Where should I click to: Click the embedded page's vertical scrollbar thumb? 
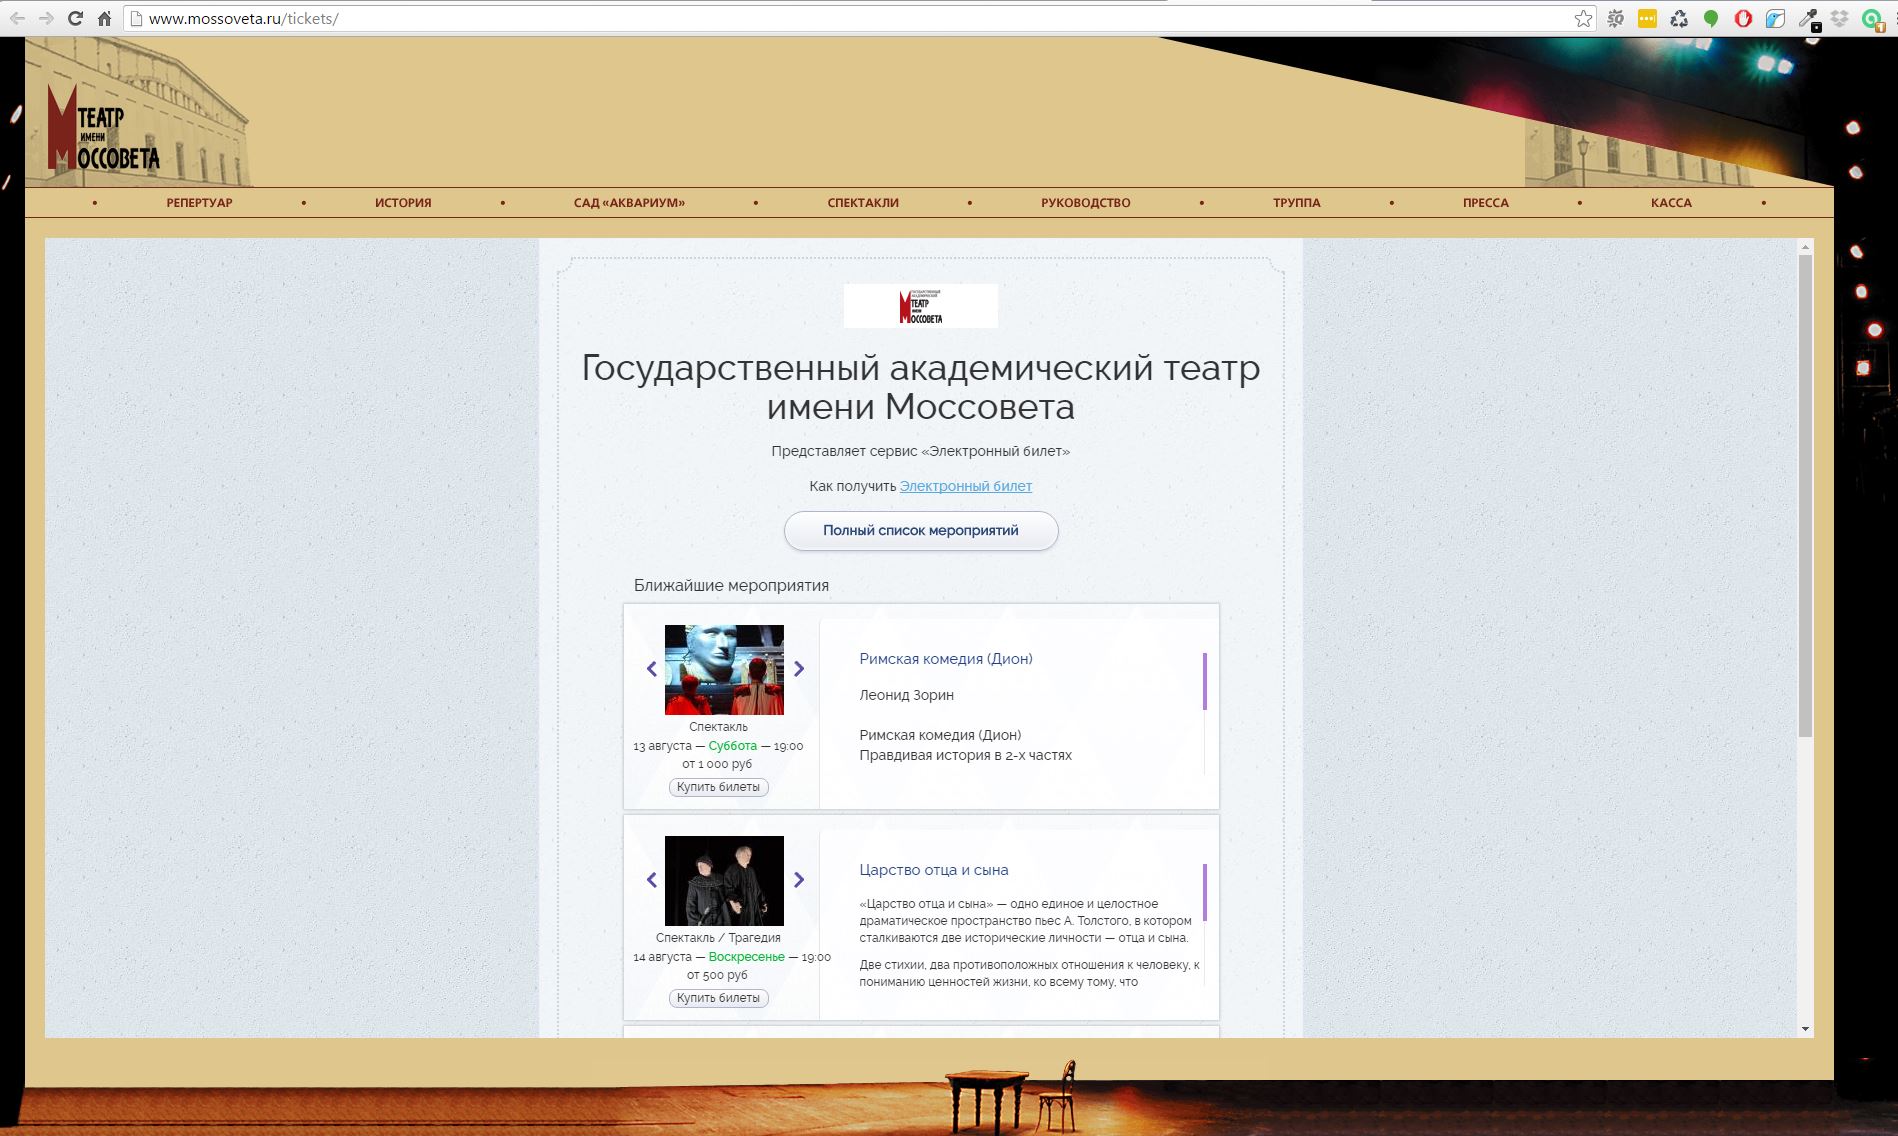click(1805, 495)
